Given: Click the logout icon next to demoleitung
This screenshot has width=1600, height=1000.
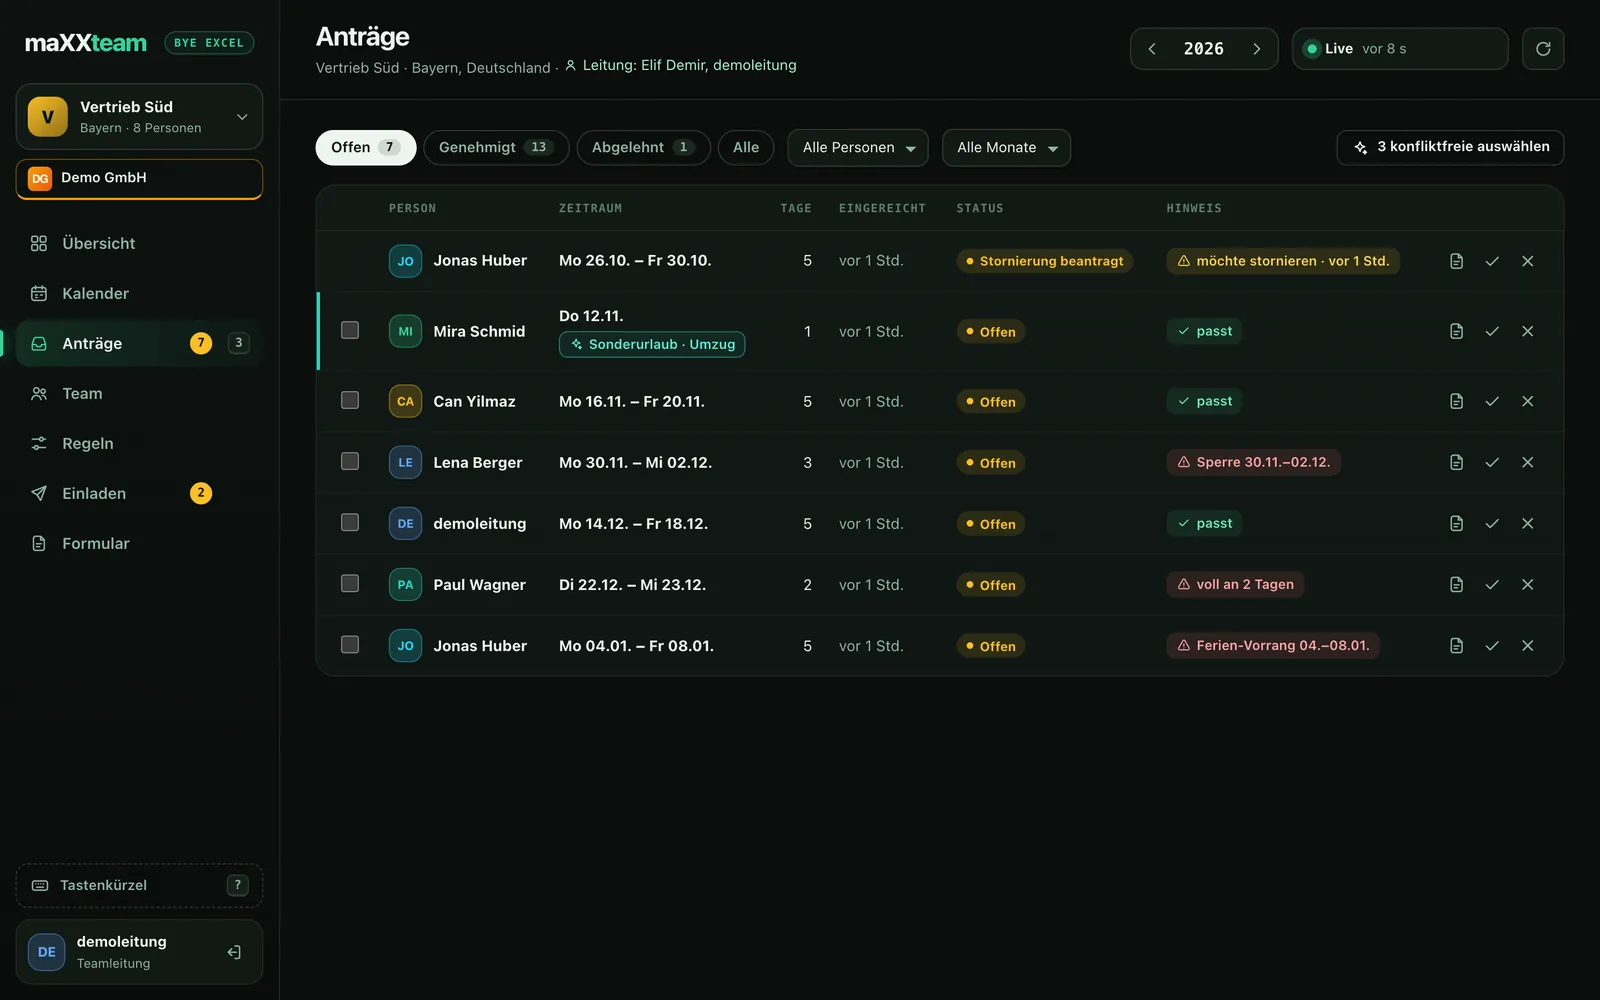Looking at the screenshot, I should pos(234,952).
